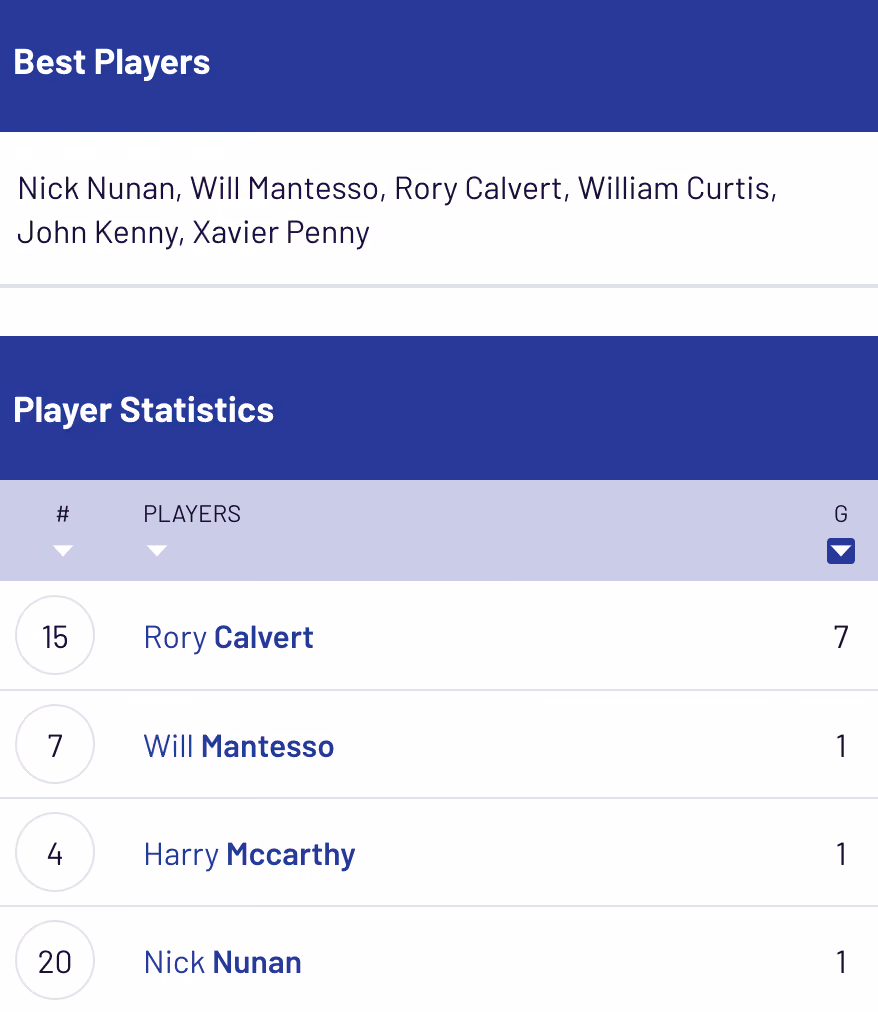Screen dimensions: 878x1012
Task: Open Nick Nunan player profile
Action: 222,962
